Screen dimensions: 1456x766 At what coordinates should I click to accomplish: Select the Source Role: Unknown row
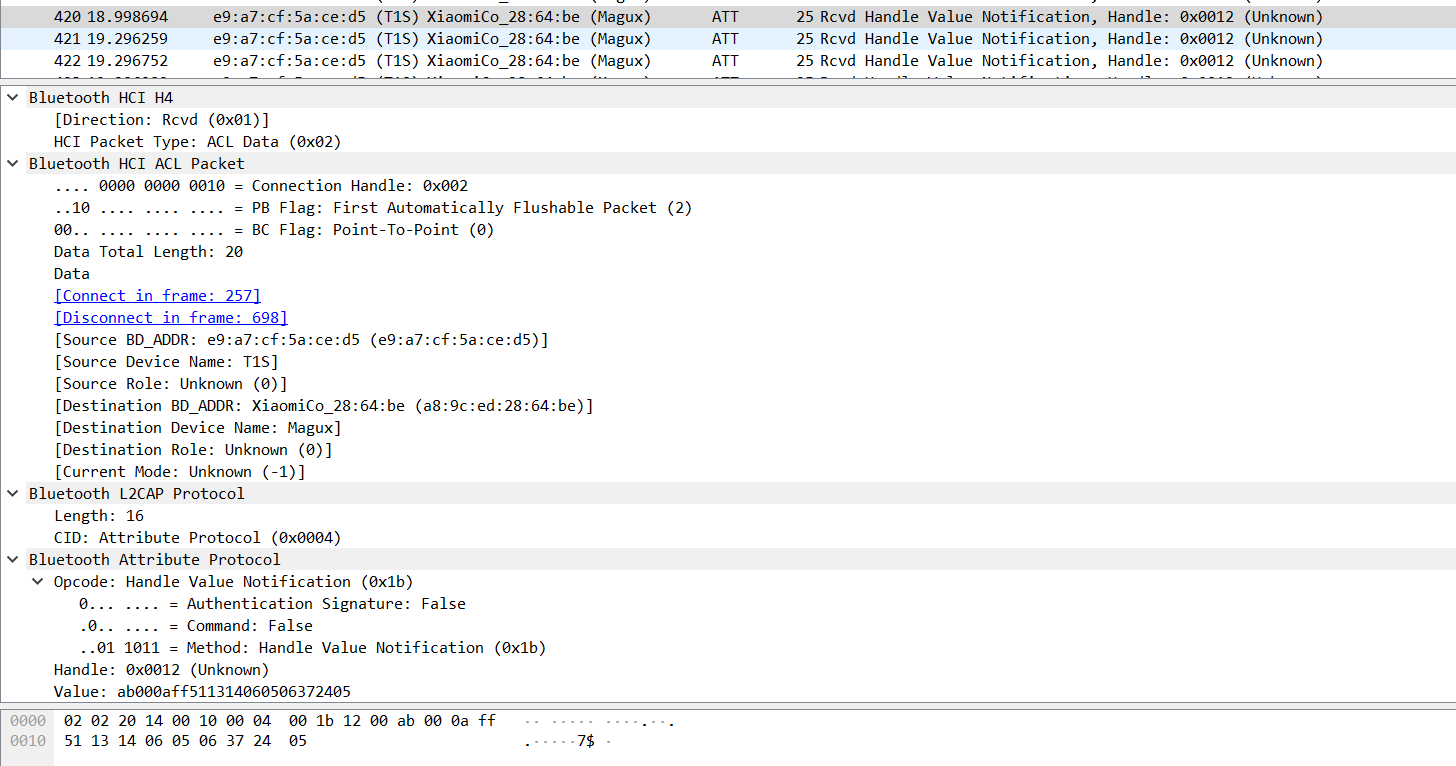point(171,384)
